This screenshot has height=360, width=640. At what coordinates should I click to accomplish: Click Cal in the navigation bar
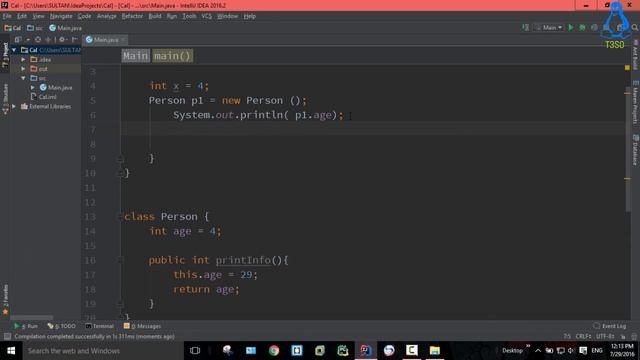click(13, 28)
